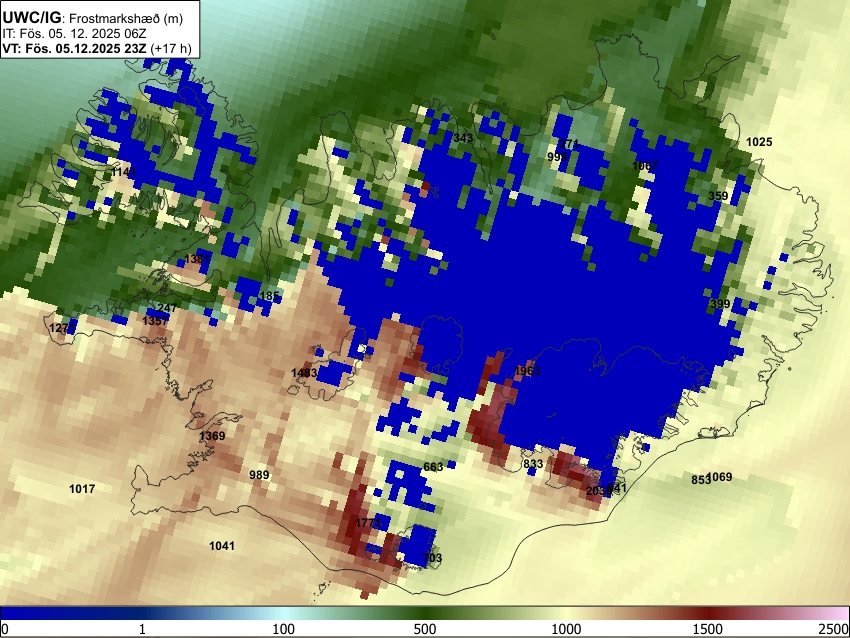850x638 pixels.
Task: Click the 1069 value label over the sea
Action: (720, 477)
